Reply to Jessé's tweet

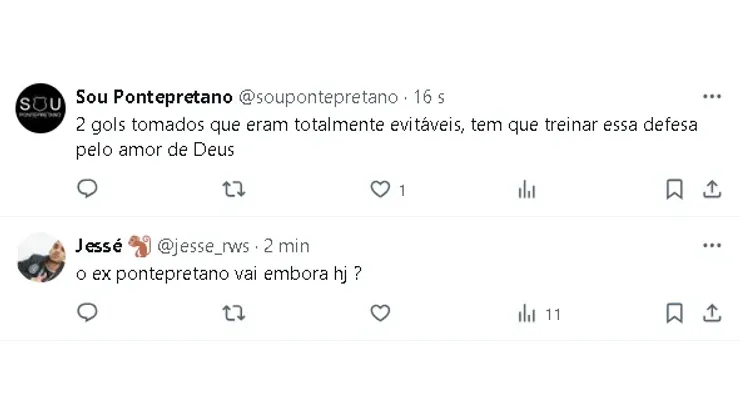coord(87,313)
